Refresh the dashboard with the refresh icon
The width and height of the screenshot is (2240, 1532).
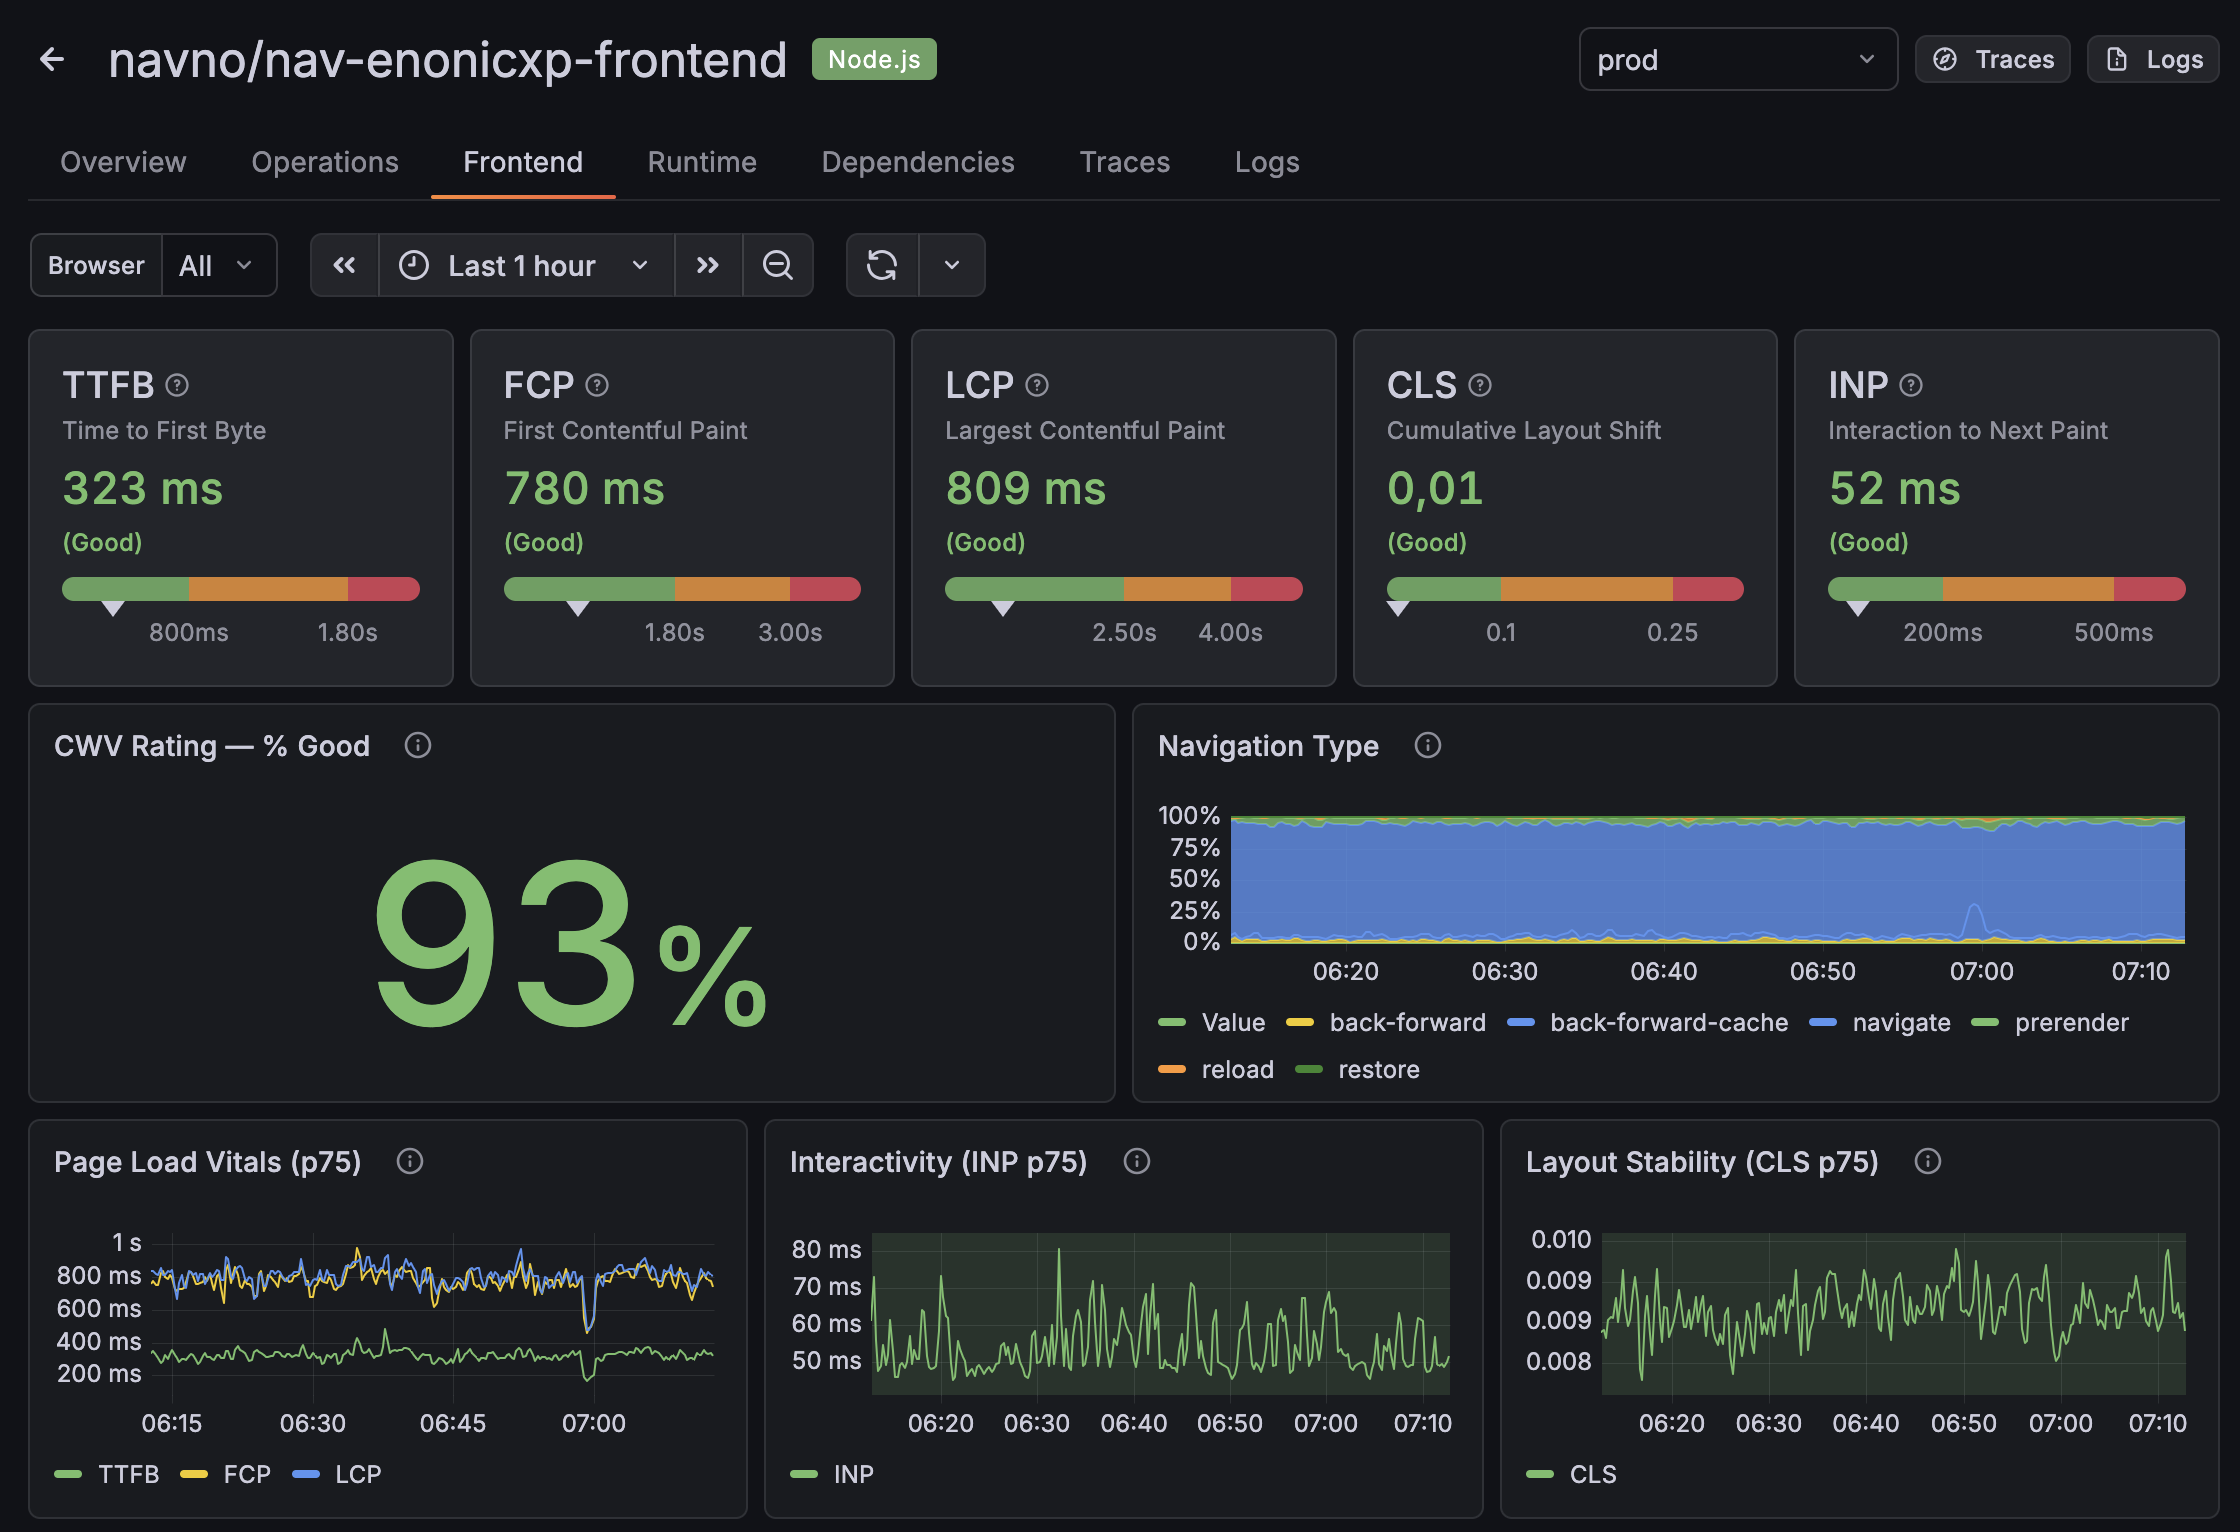[x=882, y=265]
